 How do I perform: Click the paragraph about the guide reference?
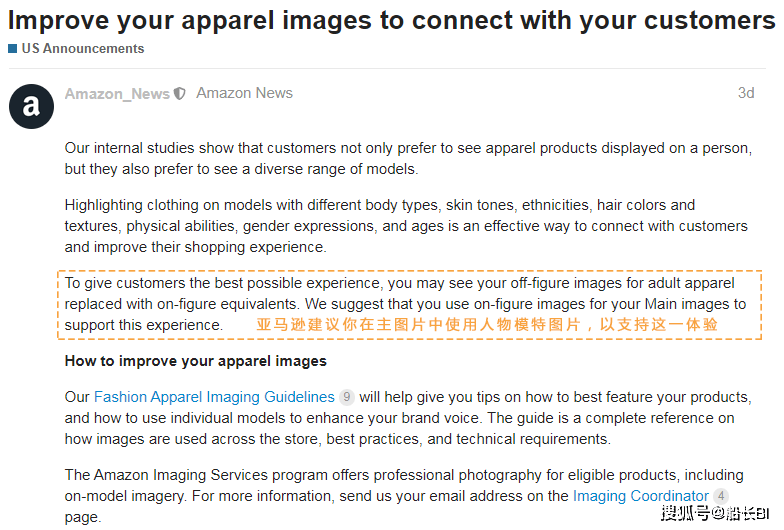(408, 418)
